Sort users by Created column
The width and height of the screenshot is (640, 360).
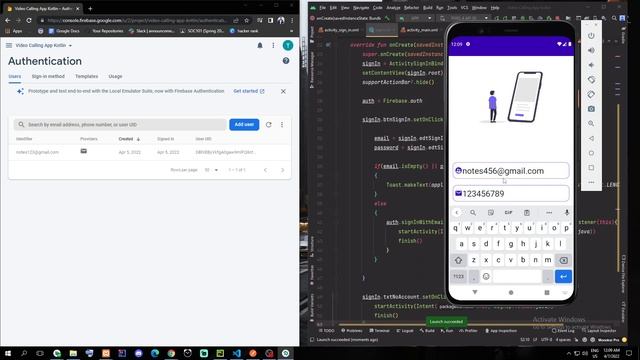tap(129, 139)
